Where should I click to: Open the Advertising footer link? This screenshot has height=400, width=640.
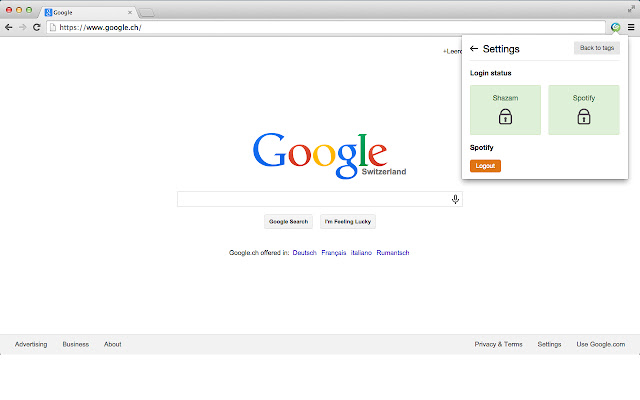31,344
